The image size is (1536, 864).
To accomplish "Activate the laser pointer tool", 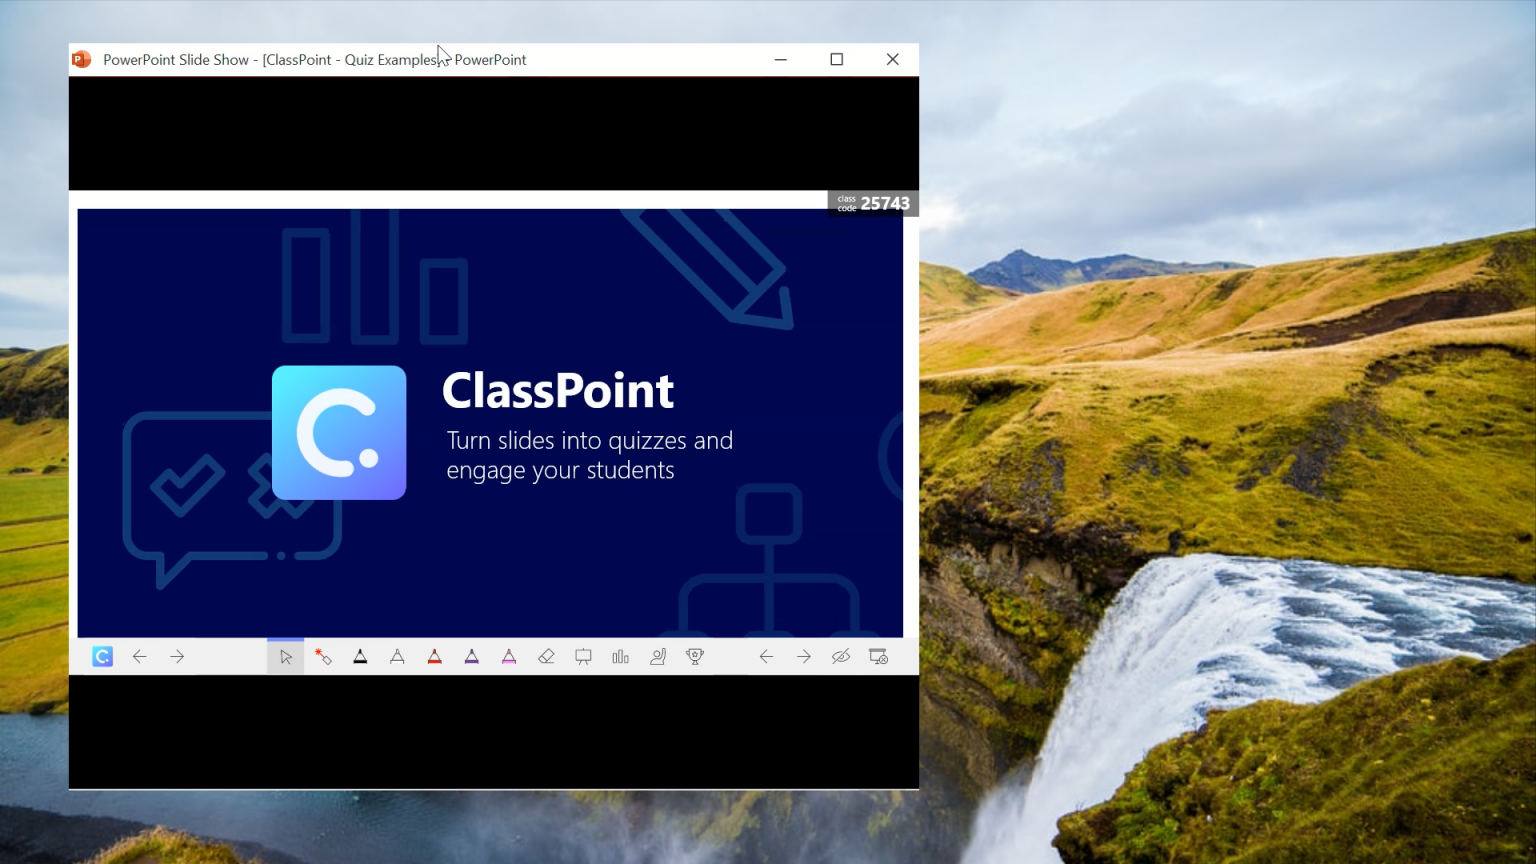I will (x=322, y=656).
